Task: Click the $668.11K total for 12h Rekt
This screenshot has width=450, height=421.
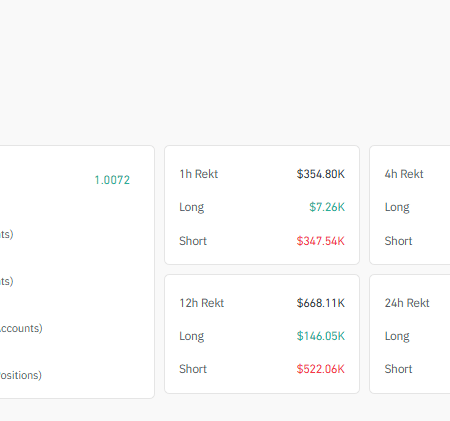Action: click(x=321, y=303)
